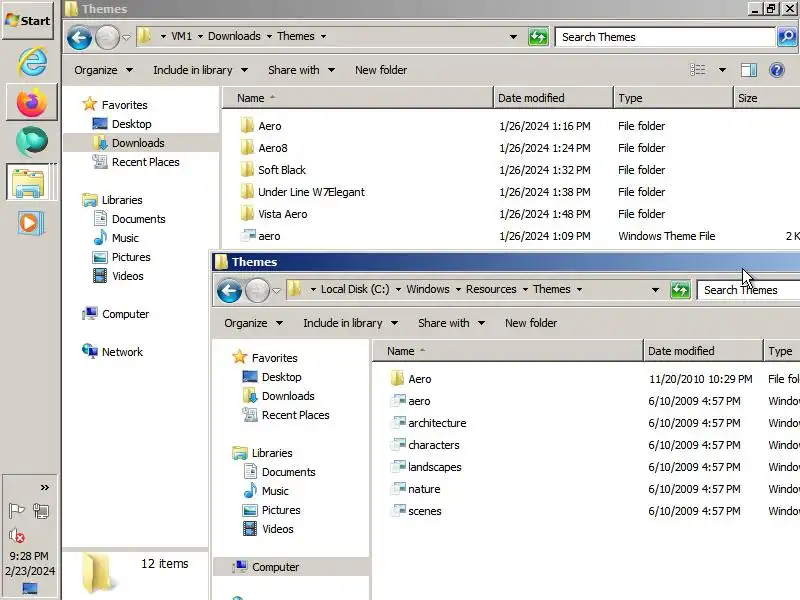Show hidden taskbar icons chevron

(x=45, y=488)
